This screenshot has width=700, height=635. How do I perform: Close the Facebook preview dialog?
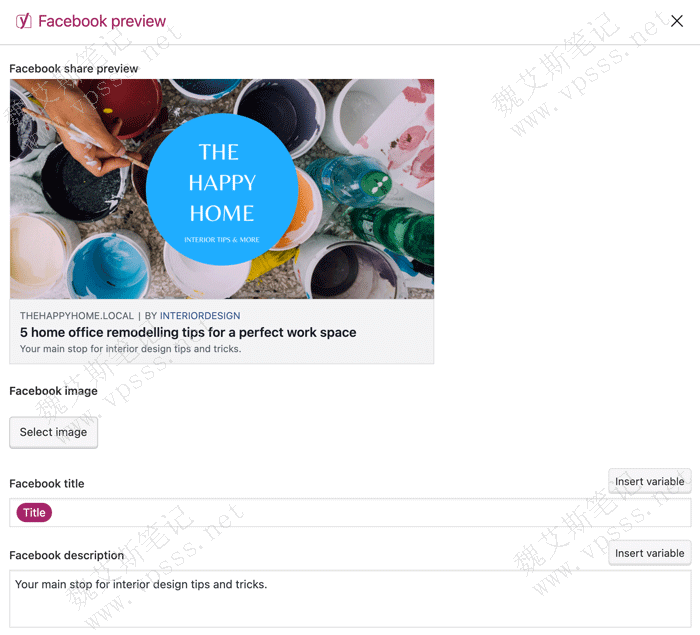[x=677, y=21]
